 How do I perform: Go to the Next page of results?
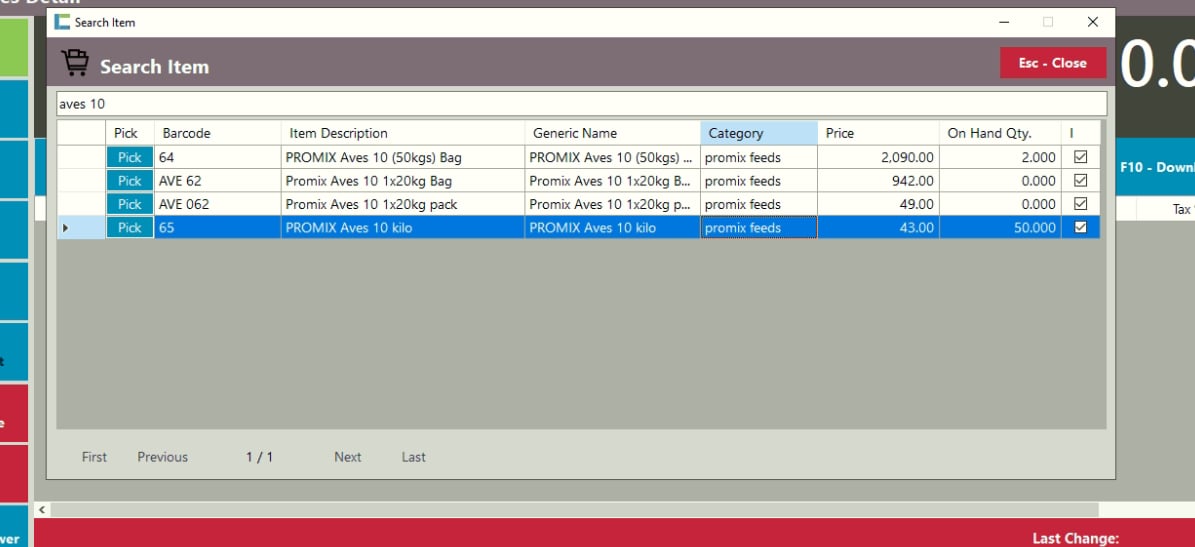click(348, 457)
